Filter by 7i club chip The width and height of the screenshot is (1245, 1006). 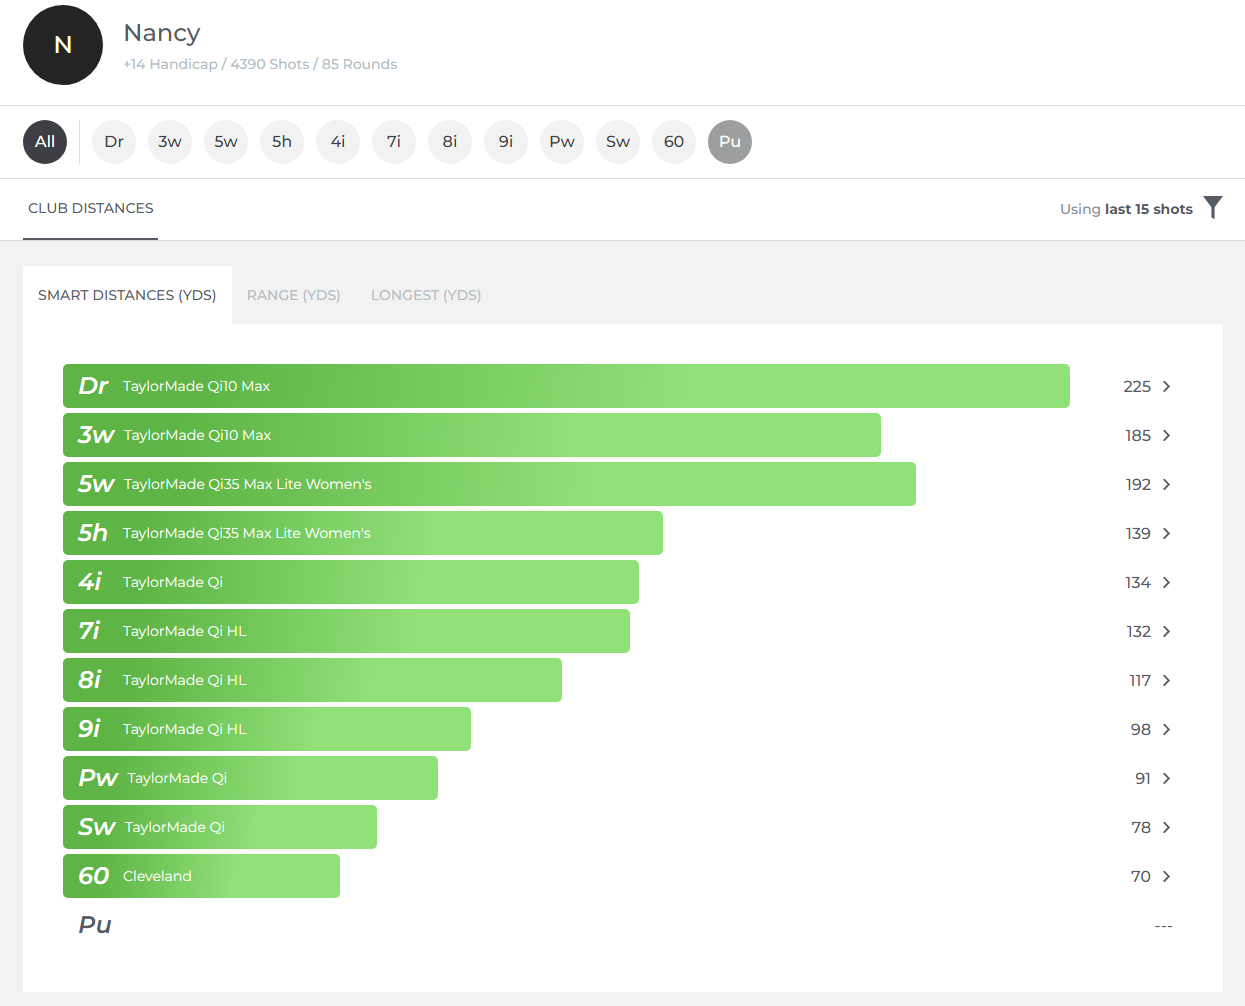point(394,142)
